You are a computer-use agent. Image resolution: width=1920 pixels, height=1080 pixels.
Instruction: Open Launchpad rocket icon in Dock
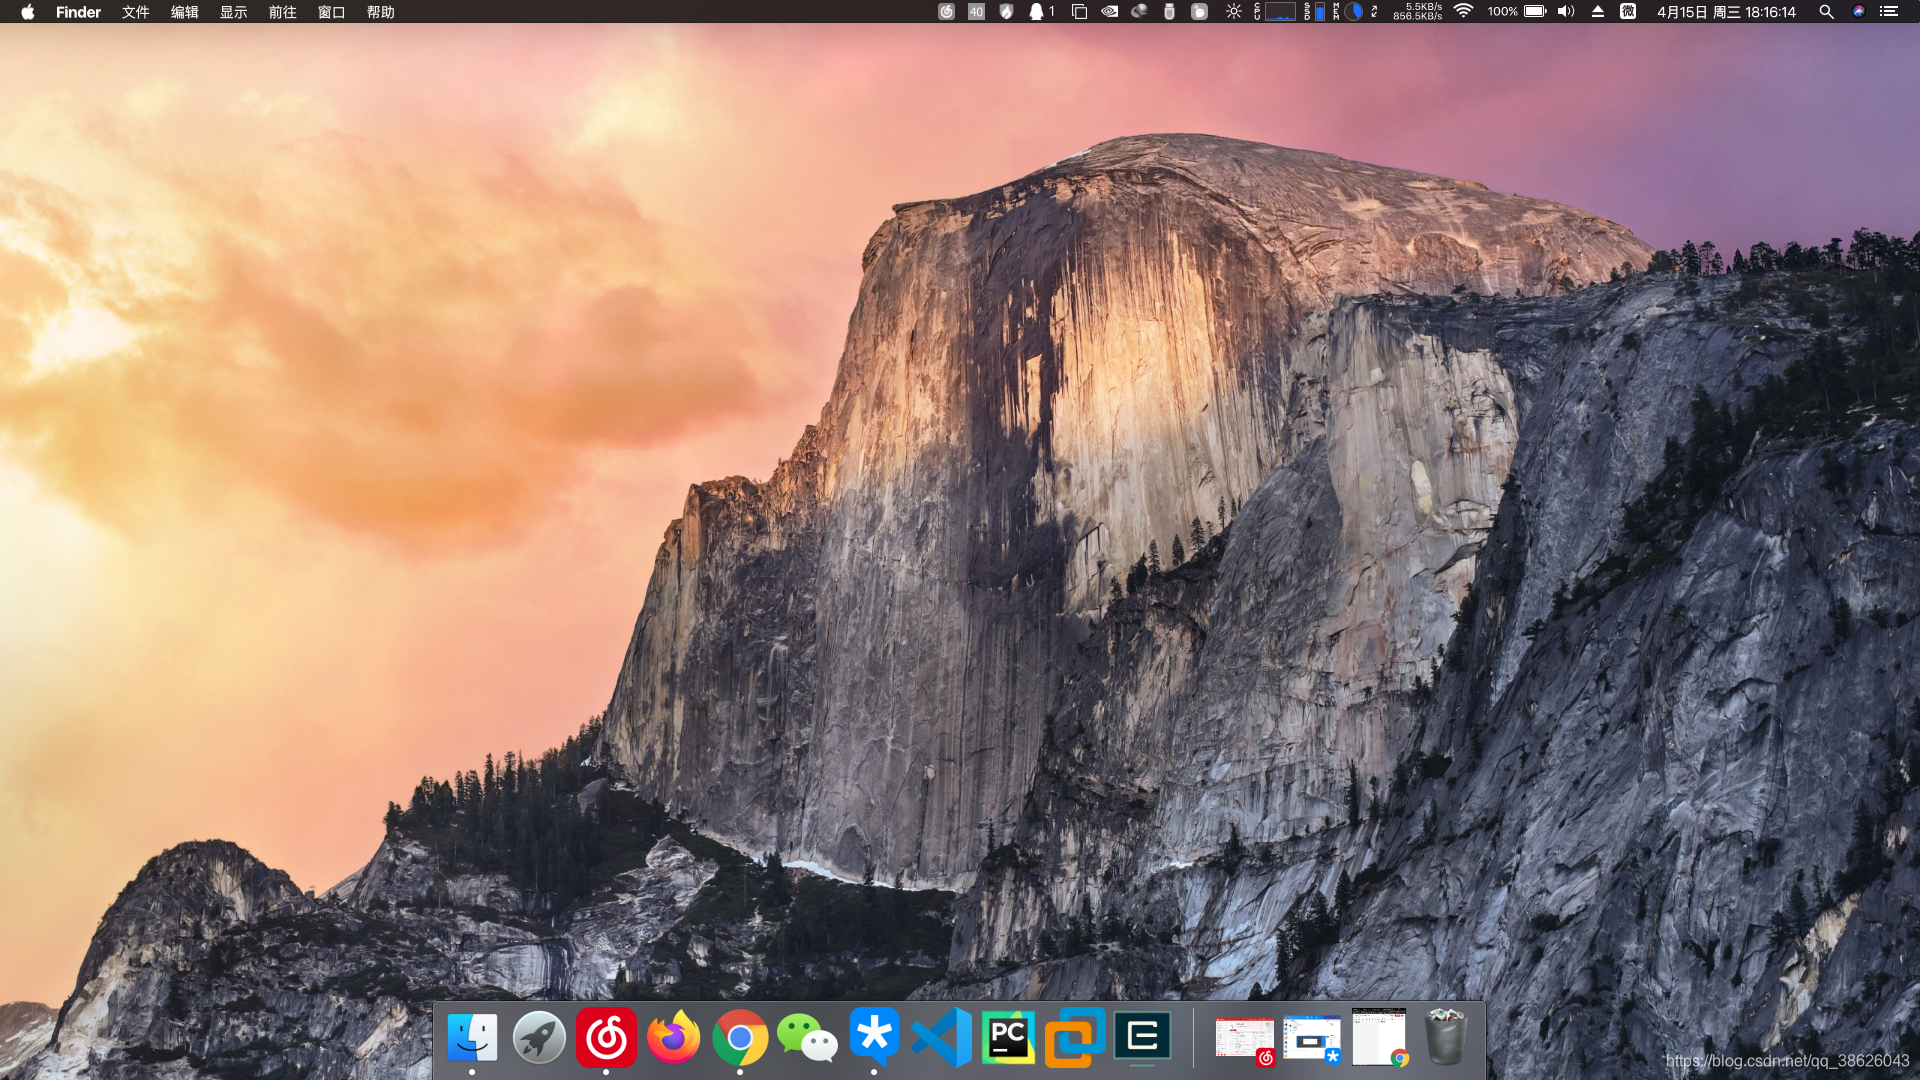pos(539,1038)
